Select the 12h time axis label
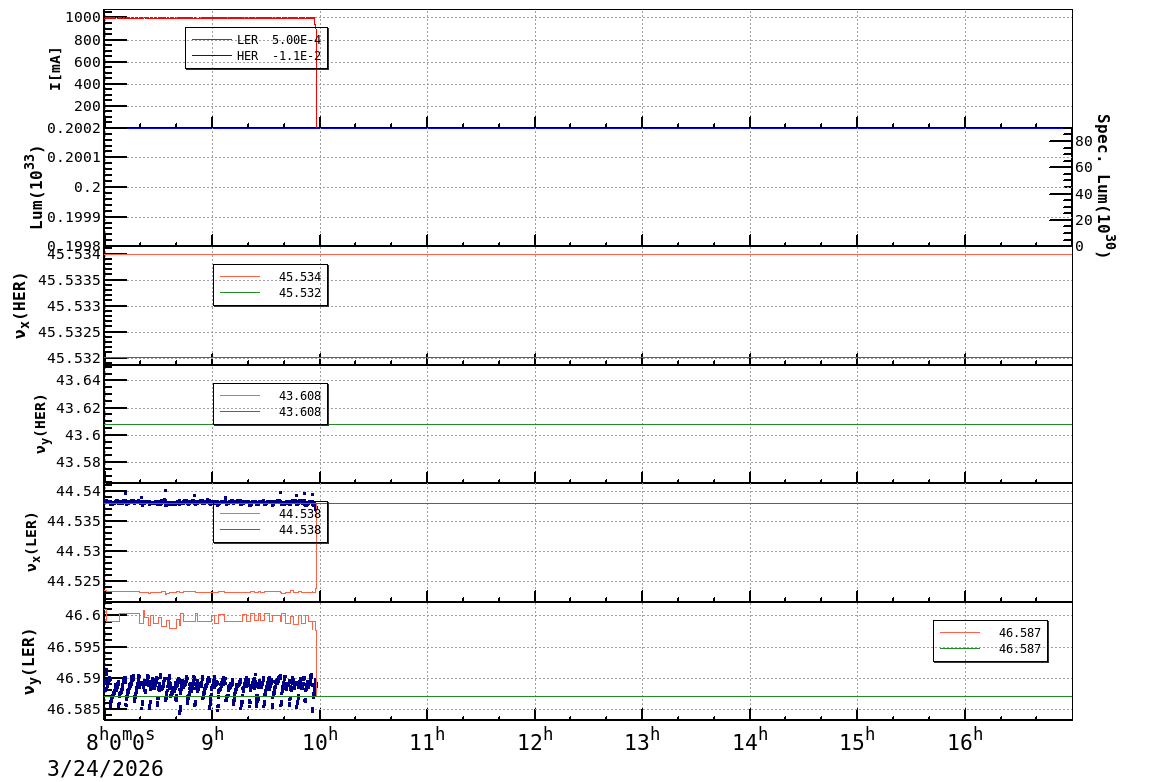This screenshot has height=782, width=1154. point(535,741)
